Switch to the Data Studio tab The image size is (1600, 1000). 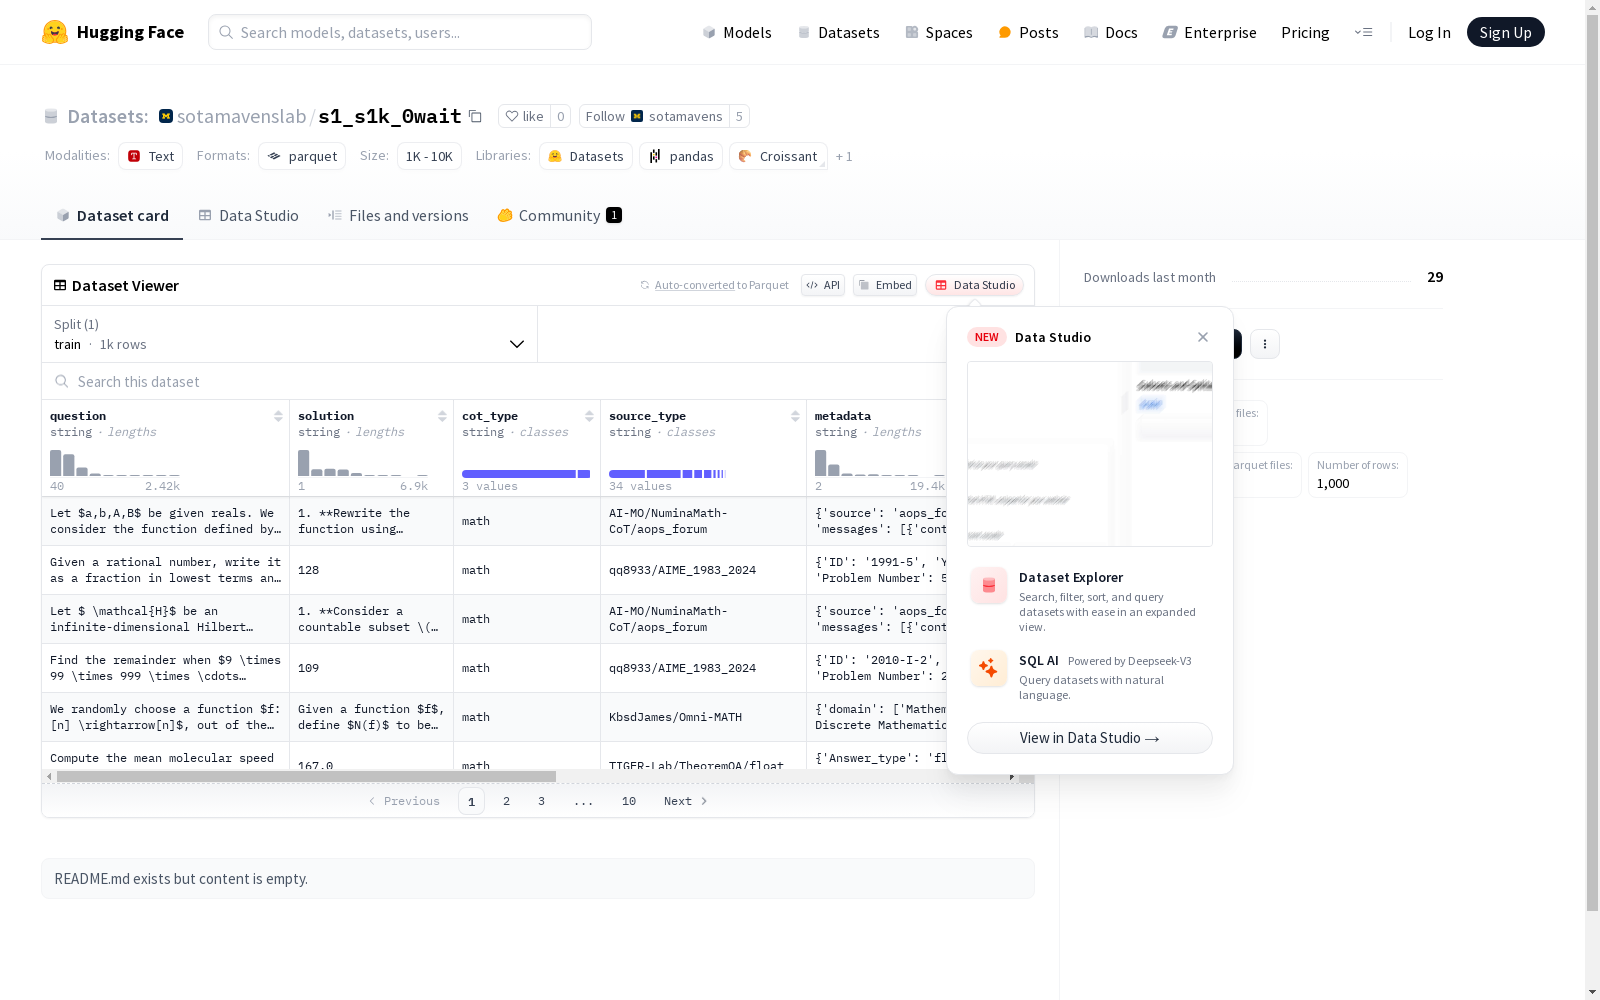(249, 216)
